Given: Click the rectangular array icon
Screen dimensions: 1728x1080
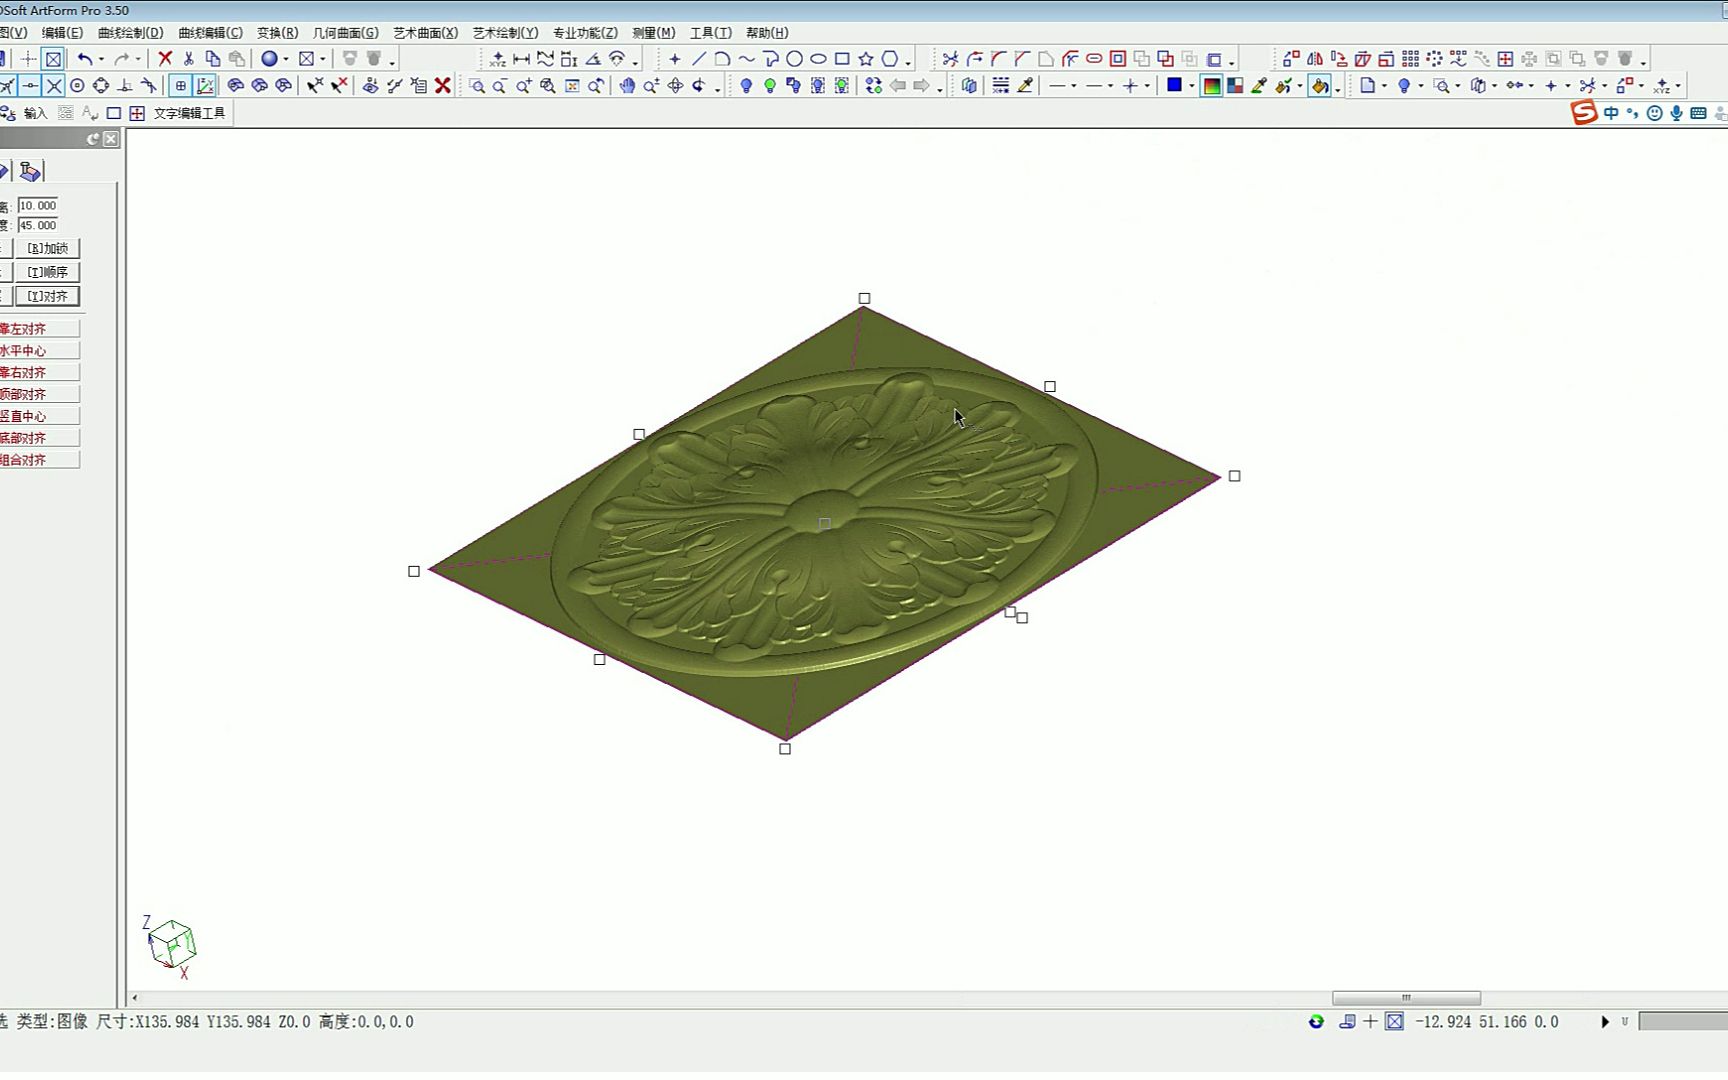Looking at the screenshot, I should (x=1410, y=59).
